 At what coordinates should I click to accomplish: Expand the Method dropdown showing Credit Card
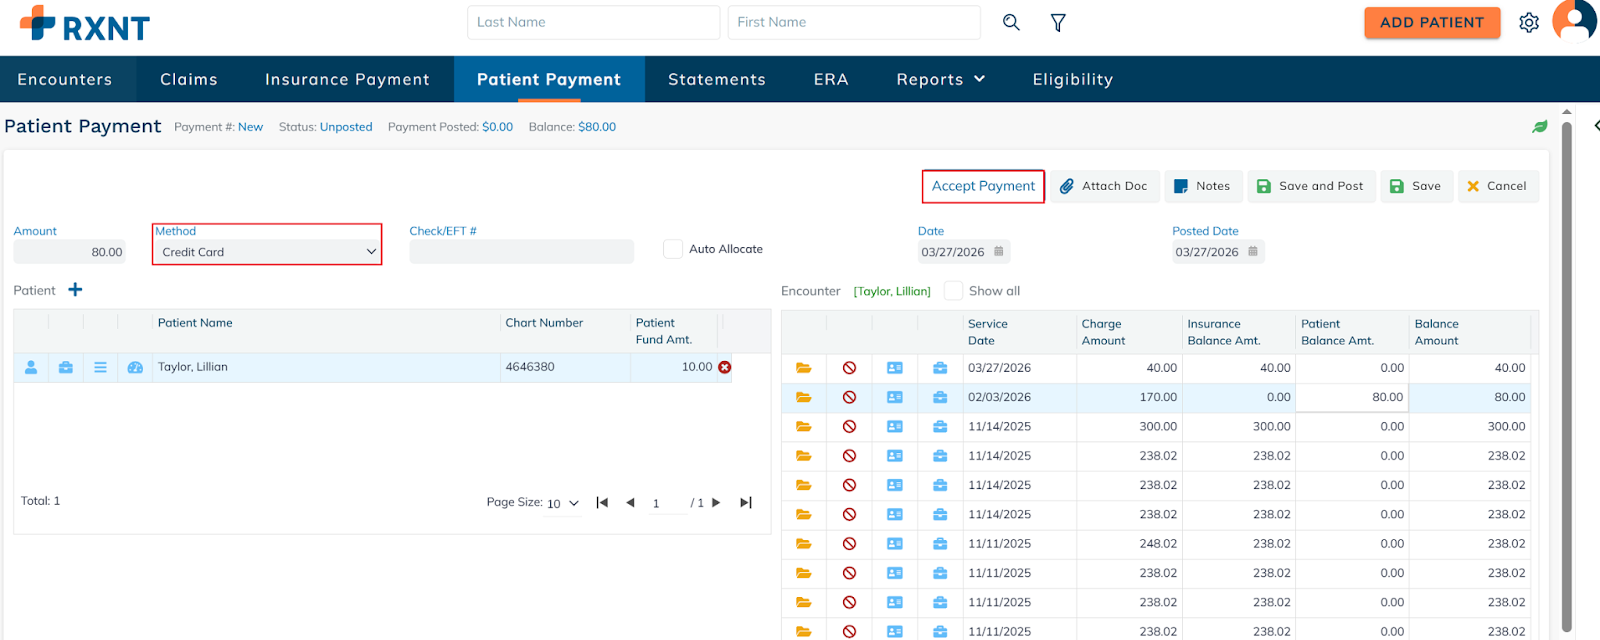(x=267, y=252)
